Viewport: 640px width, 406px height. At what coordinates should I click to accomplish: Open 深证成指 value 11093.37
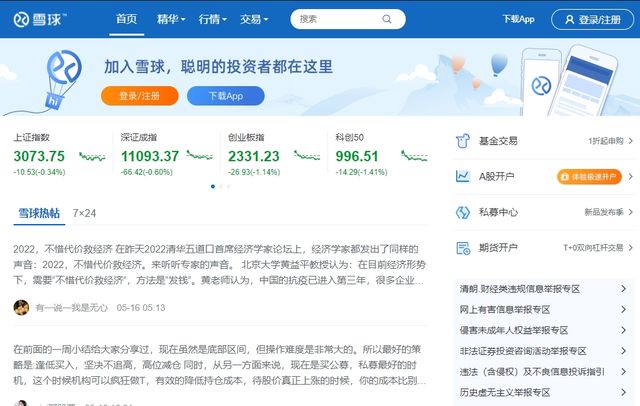coord(150,156)
